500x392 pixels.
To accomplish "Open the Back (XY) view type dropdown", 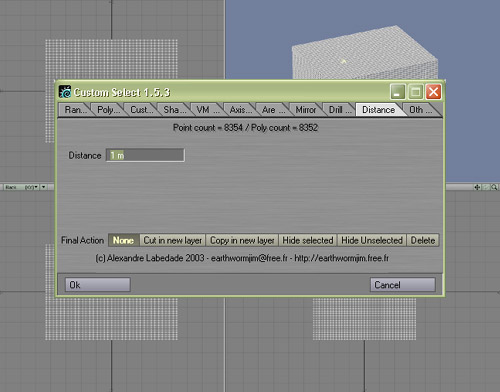I will point(22,187).
